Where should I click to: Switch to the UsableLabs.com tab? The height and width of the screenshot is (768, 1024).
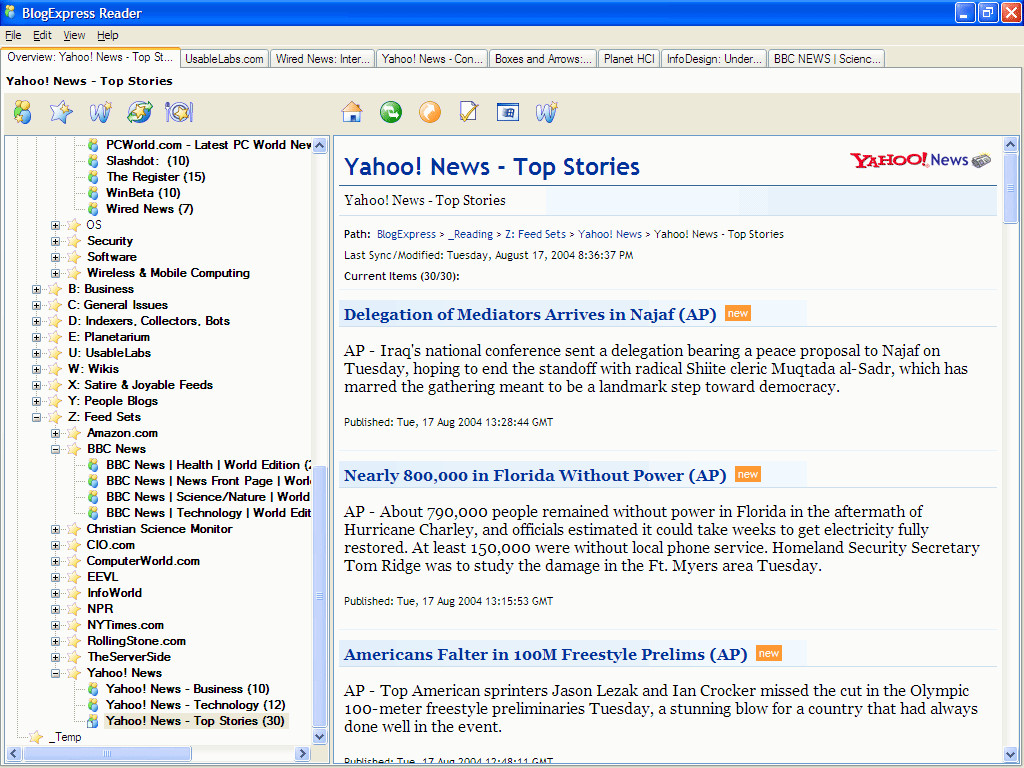pyautogui.click(x=224, y=59)
